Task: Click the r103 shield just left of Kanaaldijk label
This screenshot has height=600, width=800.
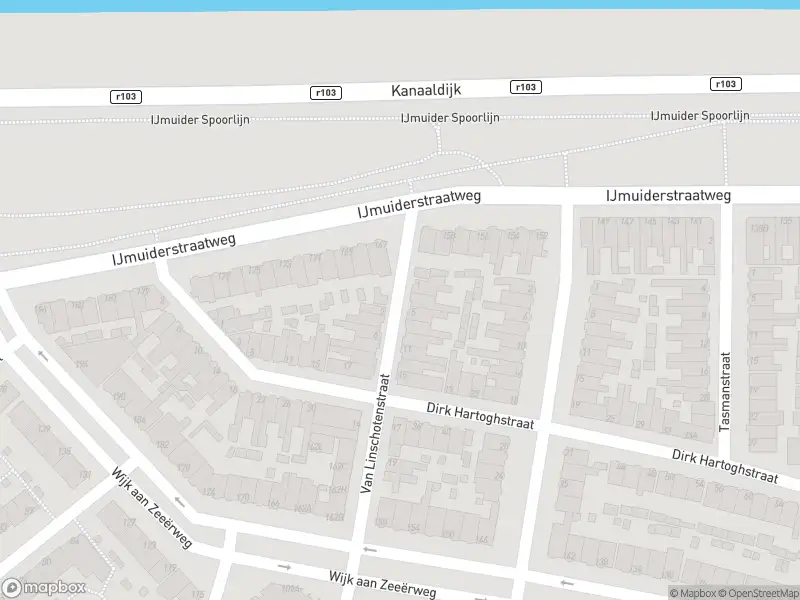Action: [326, 92]
